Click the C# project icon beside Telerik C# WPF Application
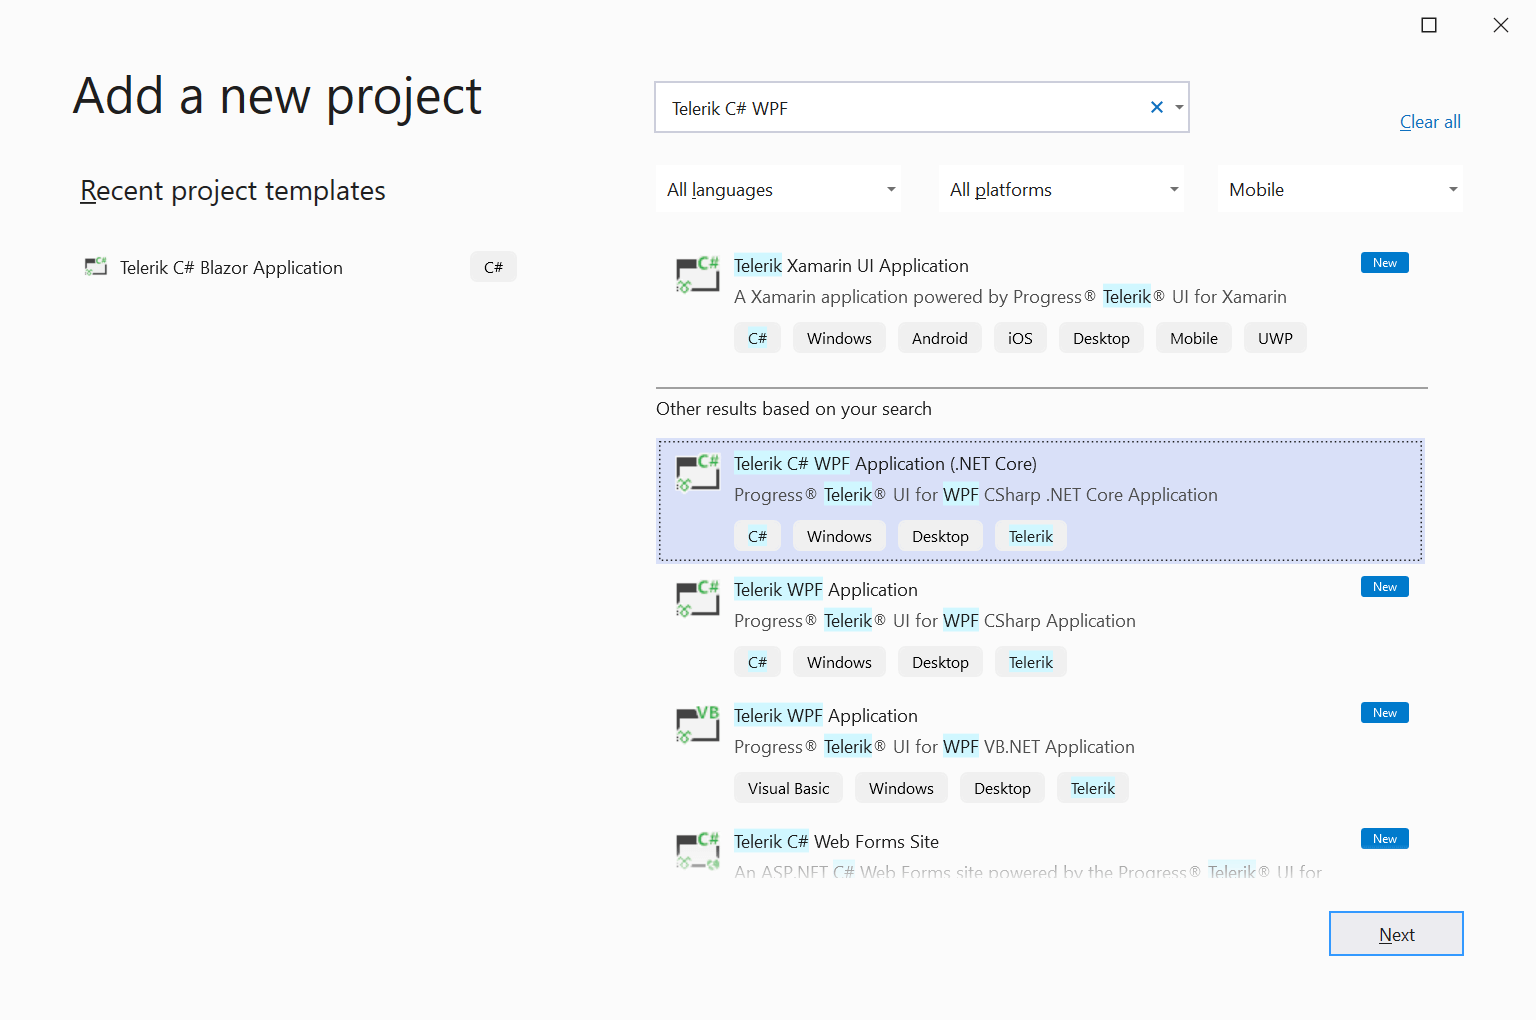 (x=697, y=473)
